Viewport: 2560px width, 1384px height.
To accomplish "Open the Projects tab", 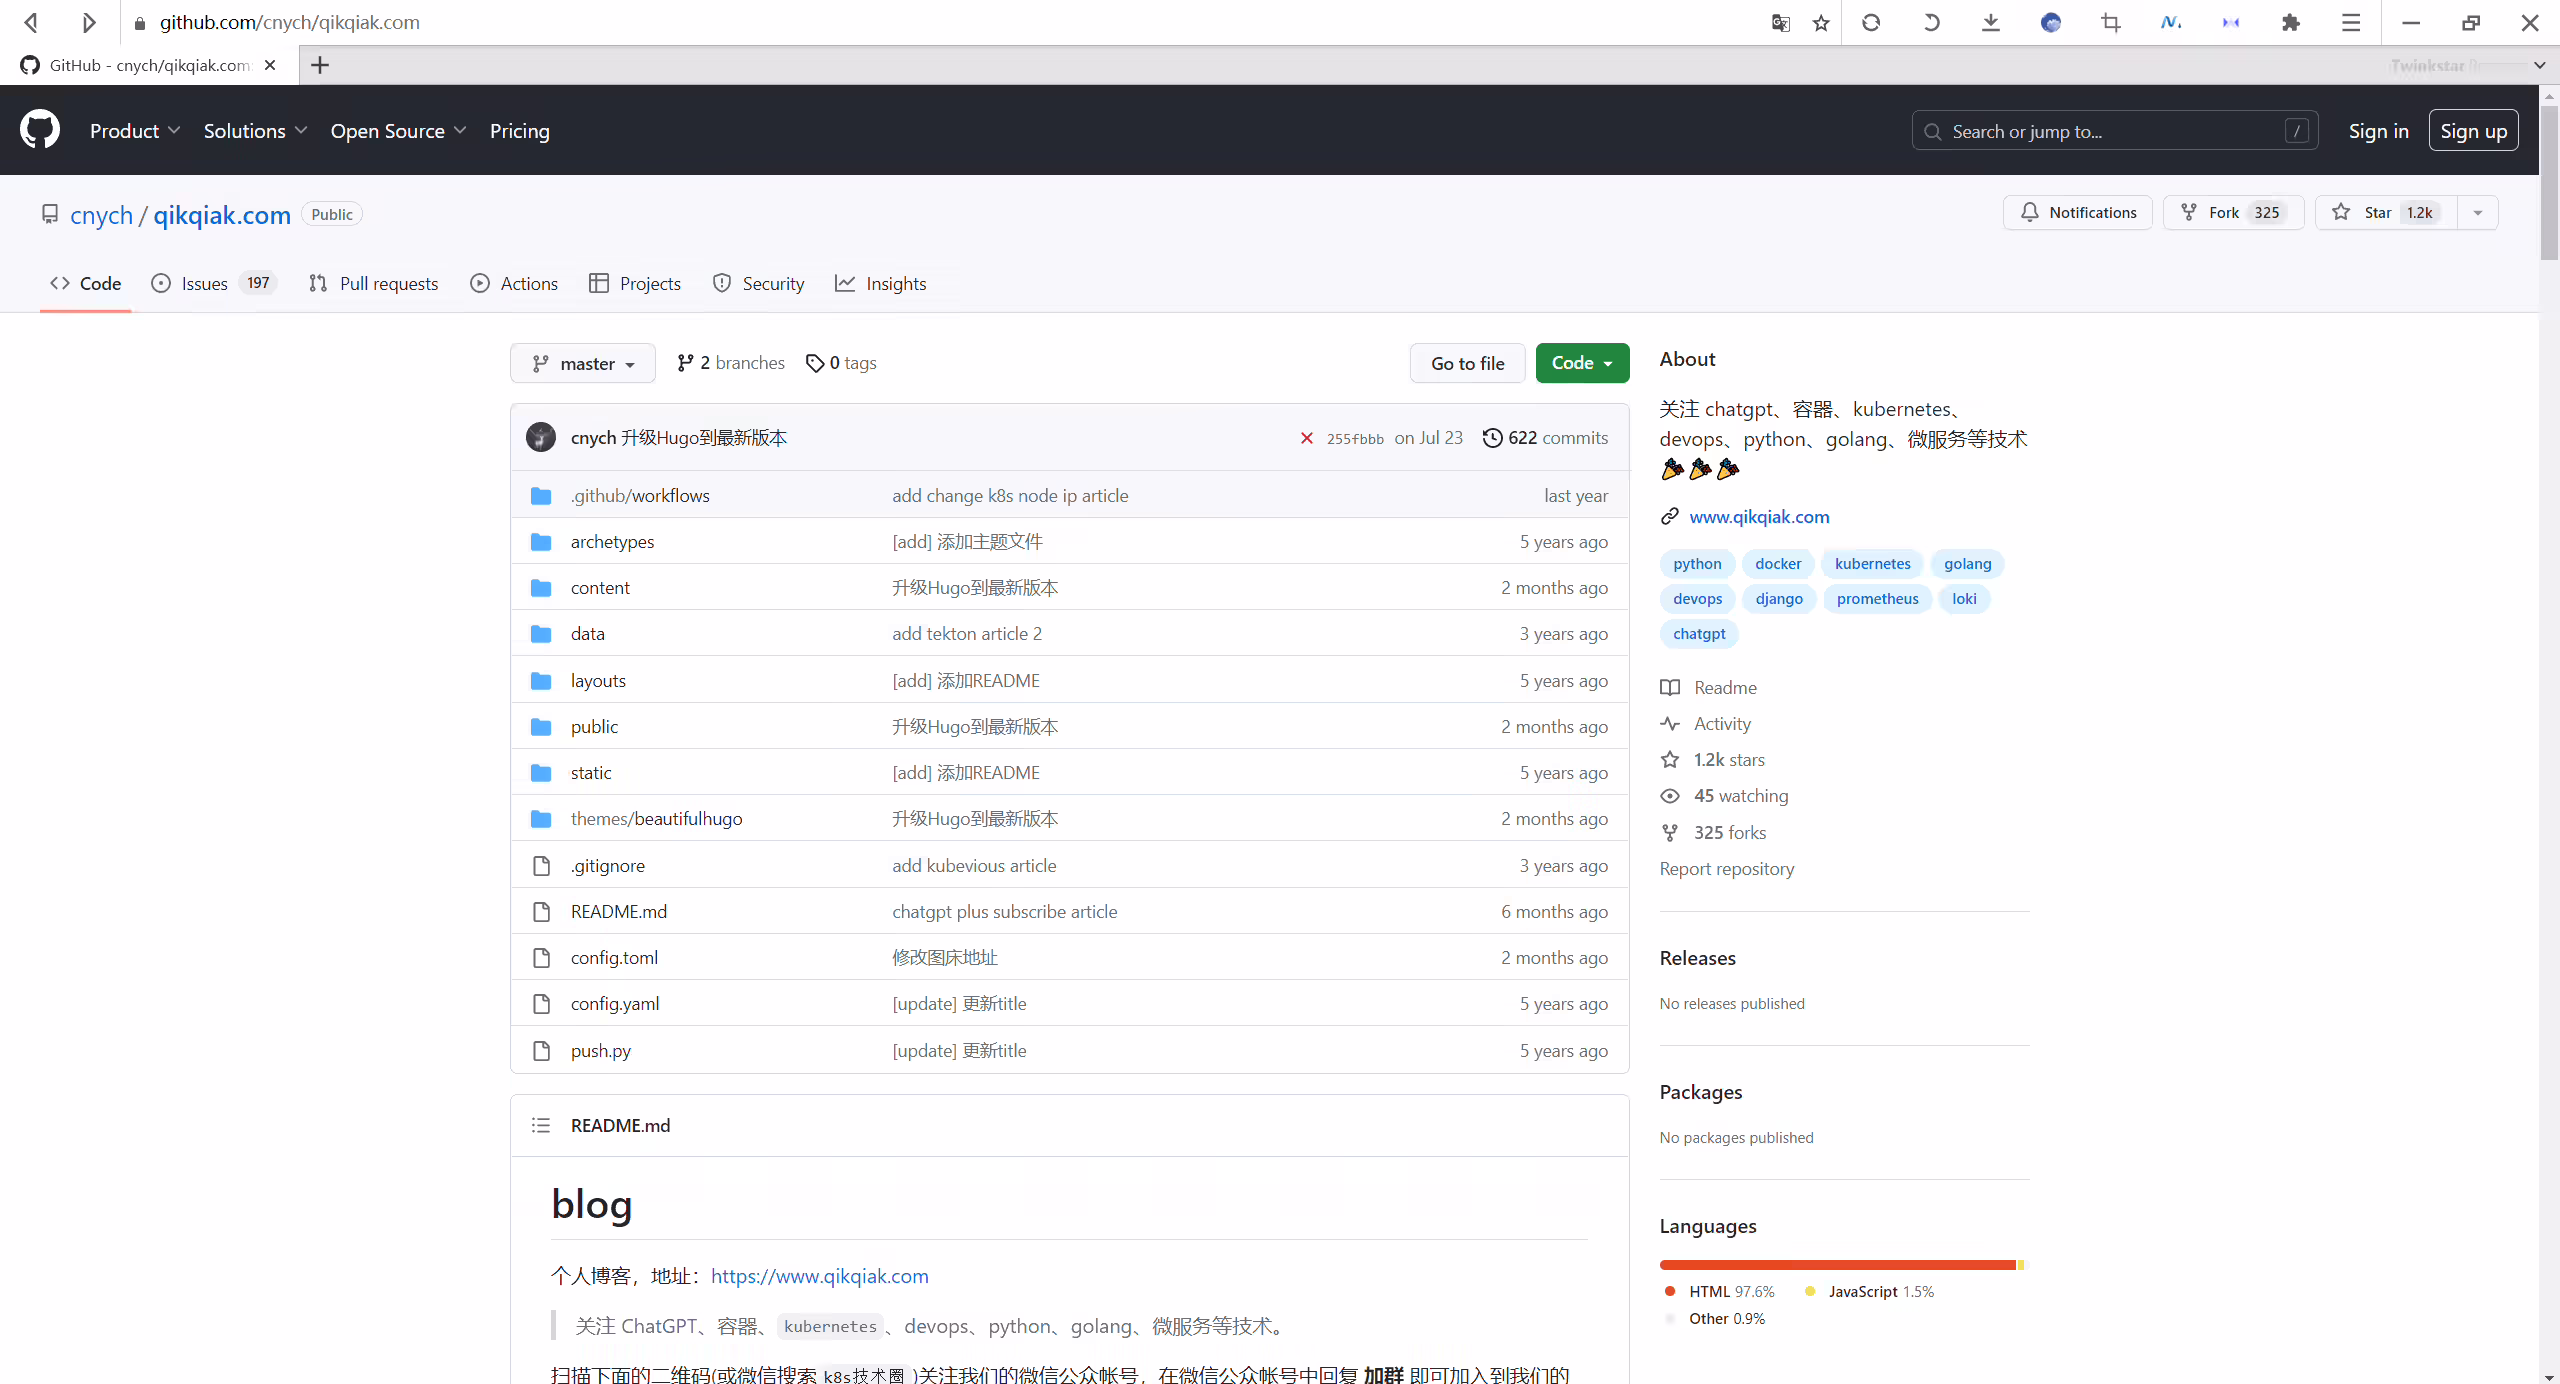I will [635, 283].
